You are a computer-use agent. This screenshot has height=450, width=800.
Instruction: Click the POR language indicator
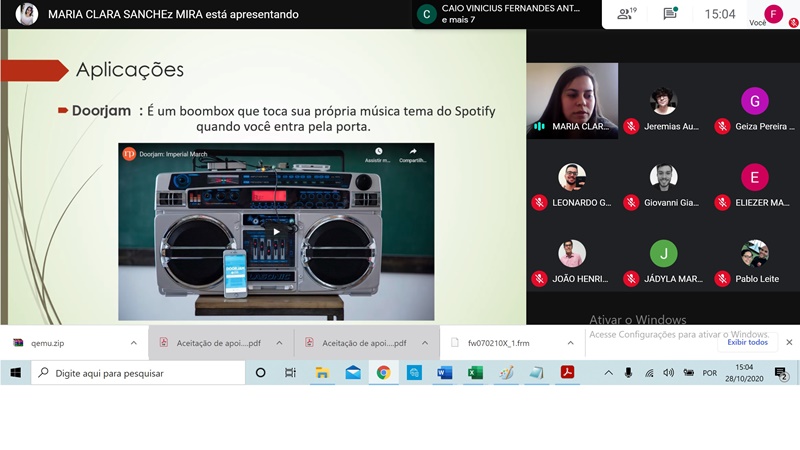point(710,373)
